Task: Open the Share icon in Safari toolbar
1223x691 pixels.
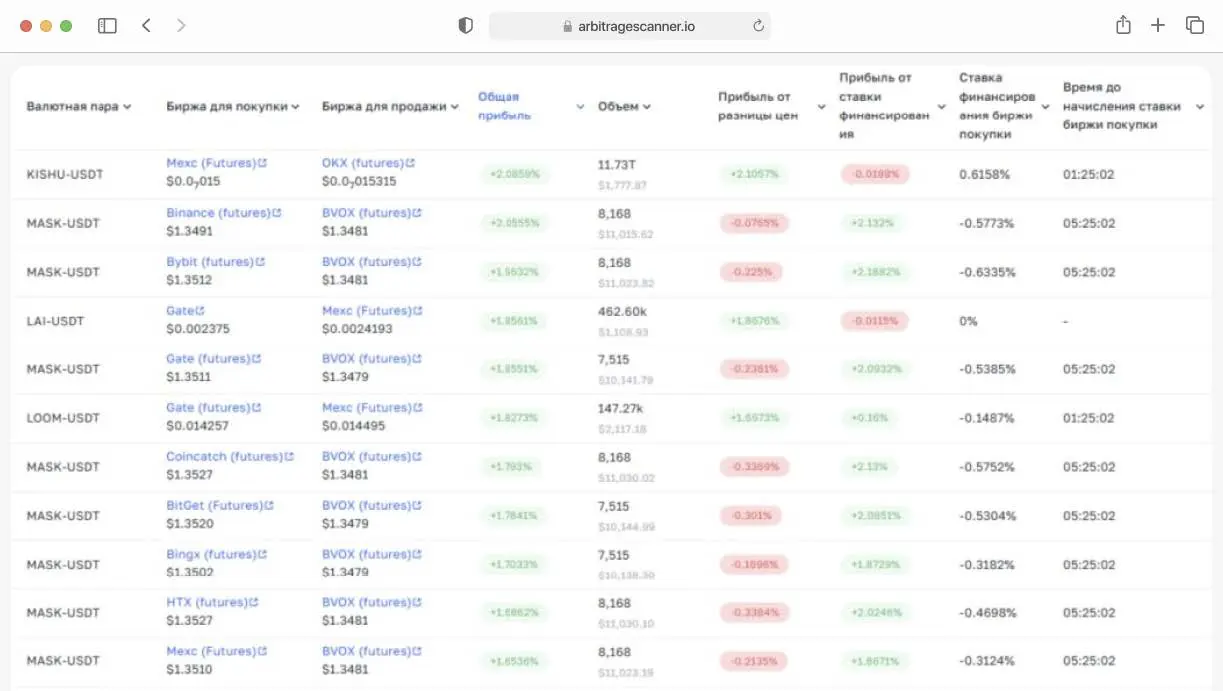Action: point(1123,25)
